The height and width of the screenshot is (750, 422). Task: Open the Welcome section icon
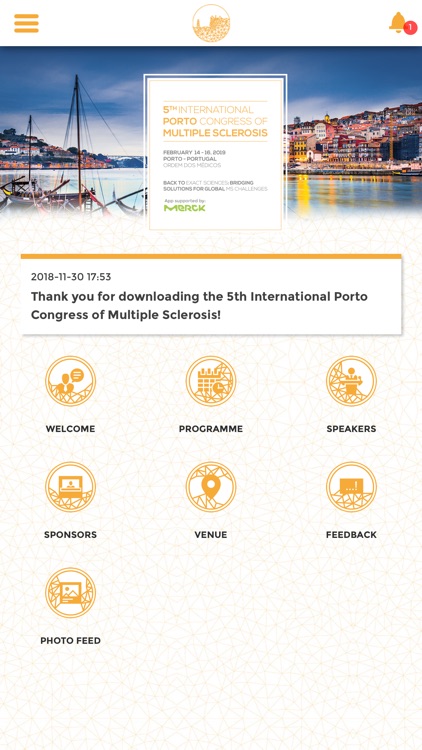[70, 381]
